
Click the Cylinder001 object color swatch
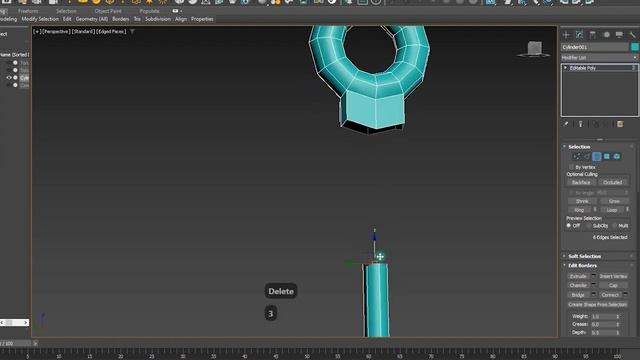[634, 47]
